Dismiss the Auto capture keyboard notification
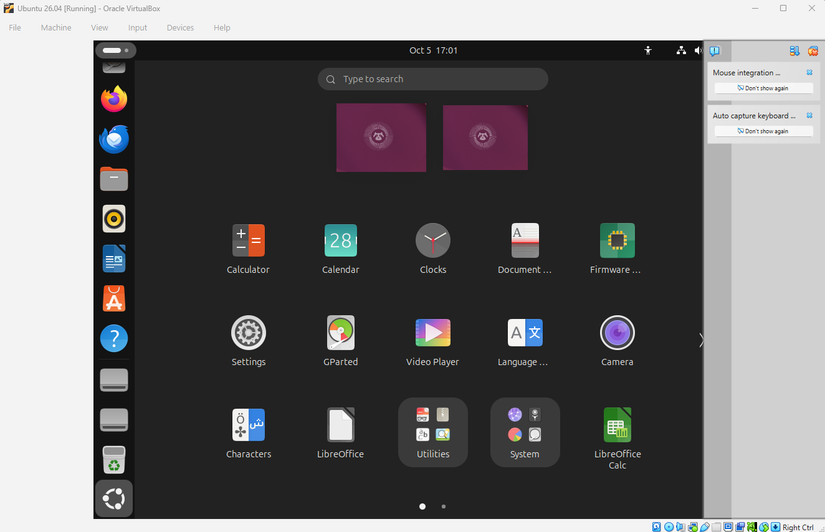The image size is (825, 532). (x=809, y=115)
